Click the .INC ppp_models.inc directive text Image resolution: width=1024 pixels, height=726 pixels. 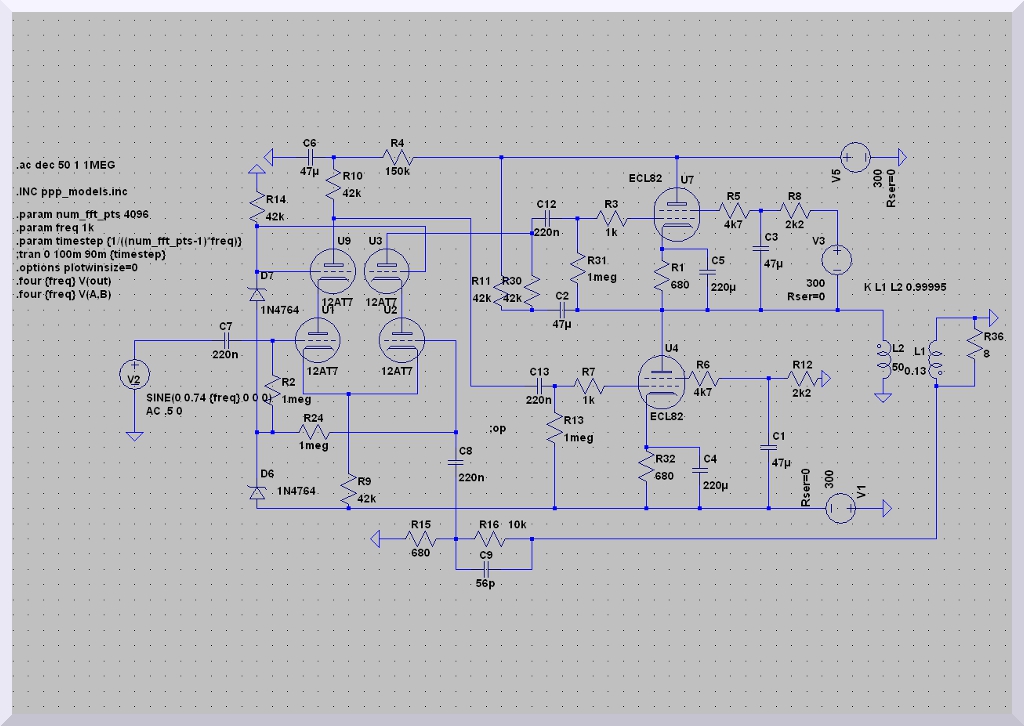pyautogui.click(x=71, y=190)
